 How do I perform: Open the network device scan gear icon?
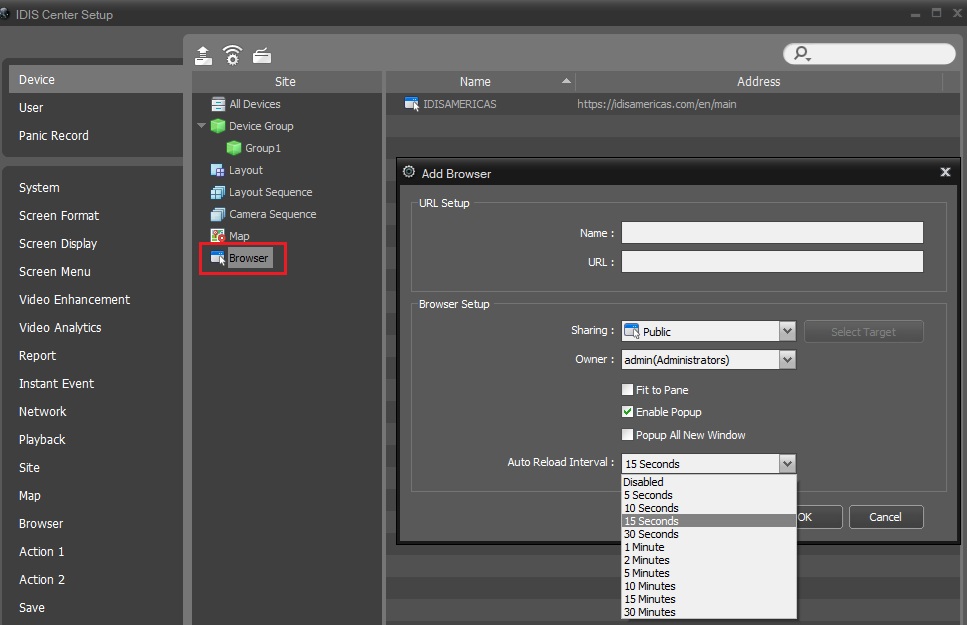pyautogui.click(x=232, y=55)
